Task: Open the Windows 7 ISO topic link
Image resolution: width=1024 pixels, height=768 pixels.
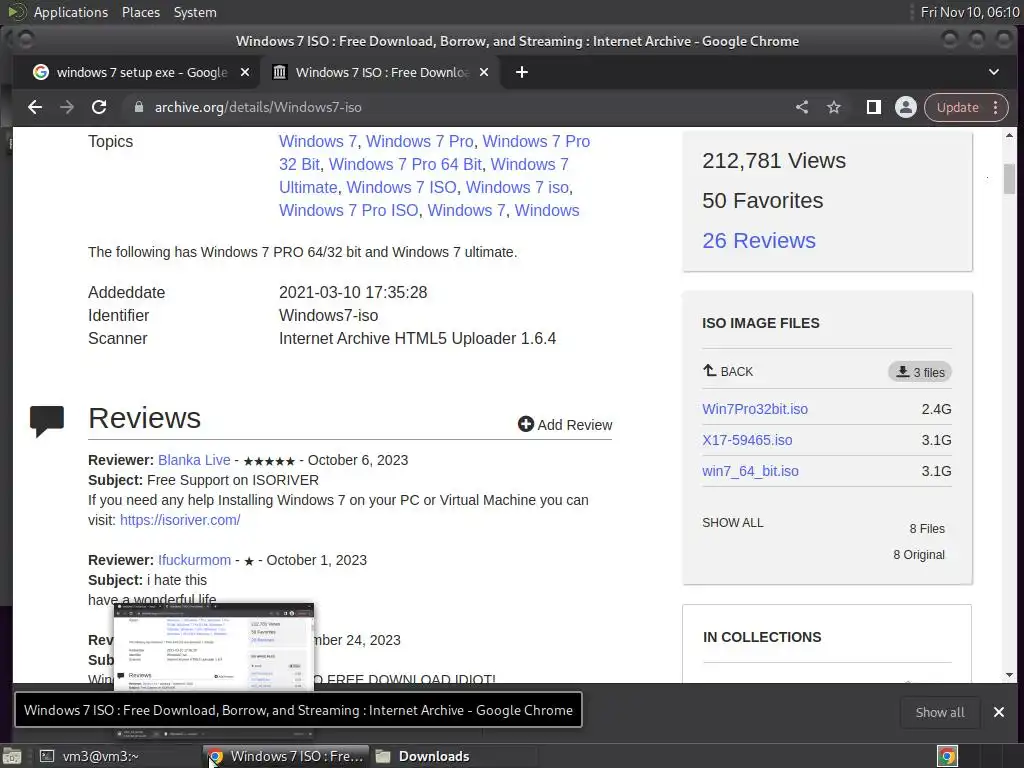Action: point(401,187)
